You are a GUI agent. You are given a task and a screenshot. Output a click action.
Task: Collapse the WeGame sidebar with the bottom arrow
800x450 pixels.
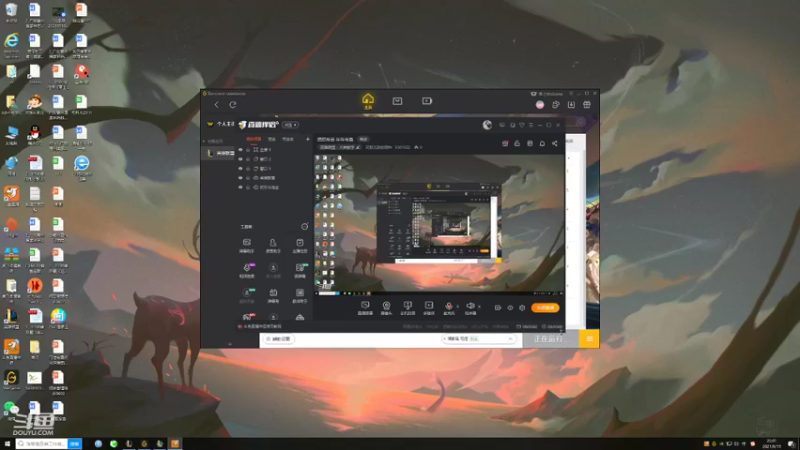[x=230, y=344]
